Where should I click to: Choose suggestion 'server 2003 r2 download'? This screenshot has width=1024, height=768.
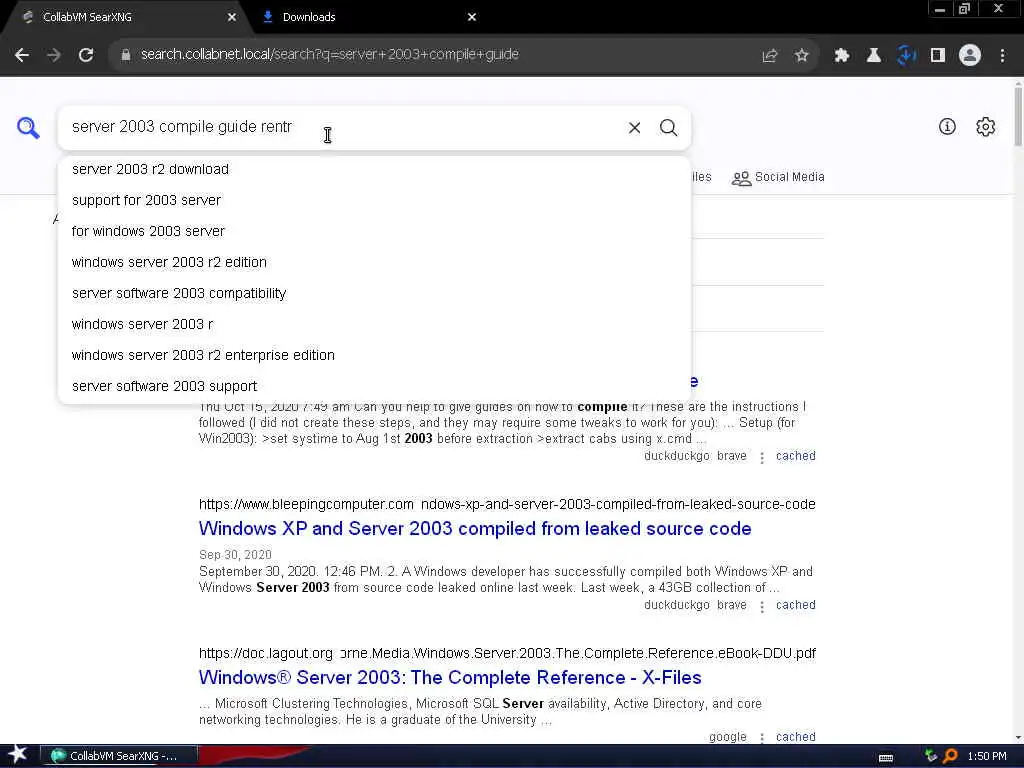[x=374, y=169]
